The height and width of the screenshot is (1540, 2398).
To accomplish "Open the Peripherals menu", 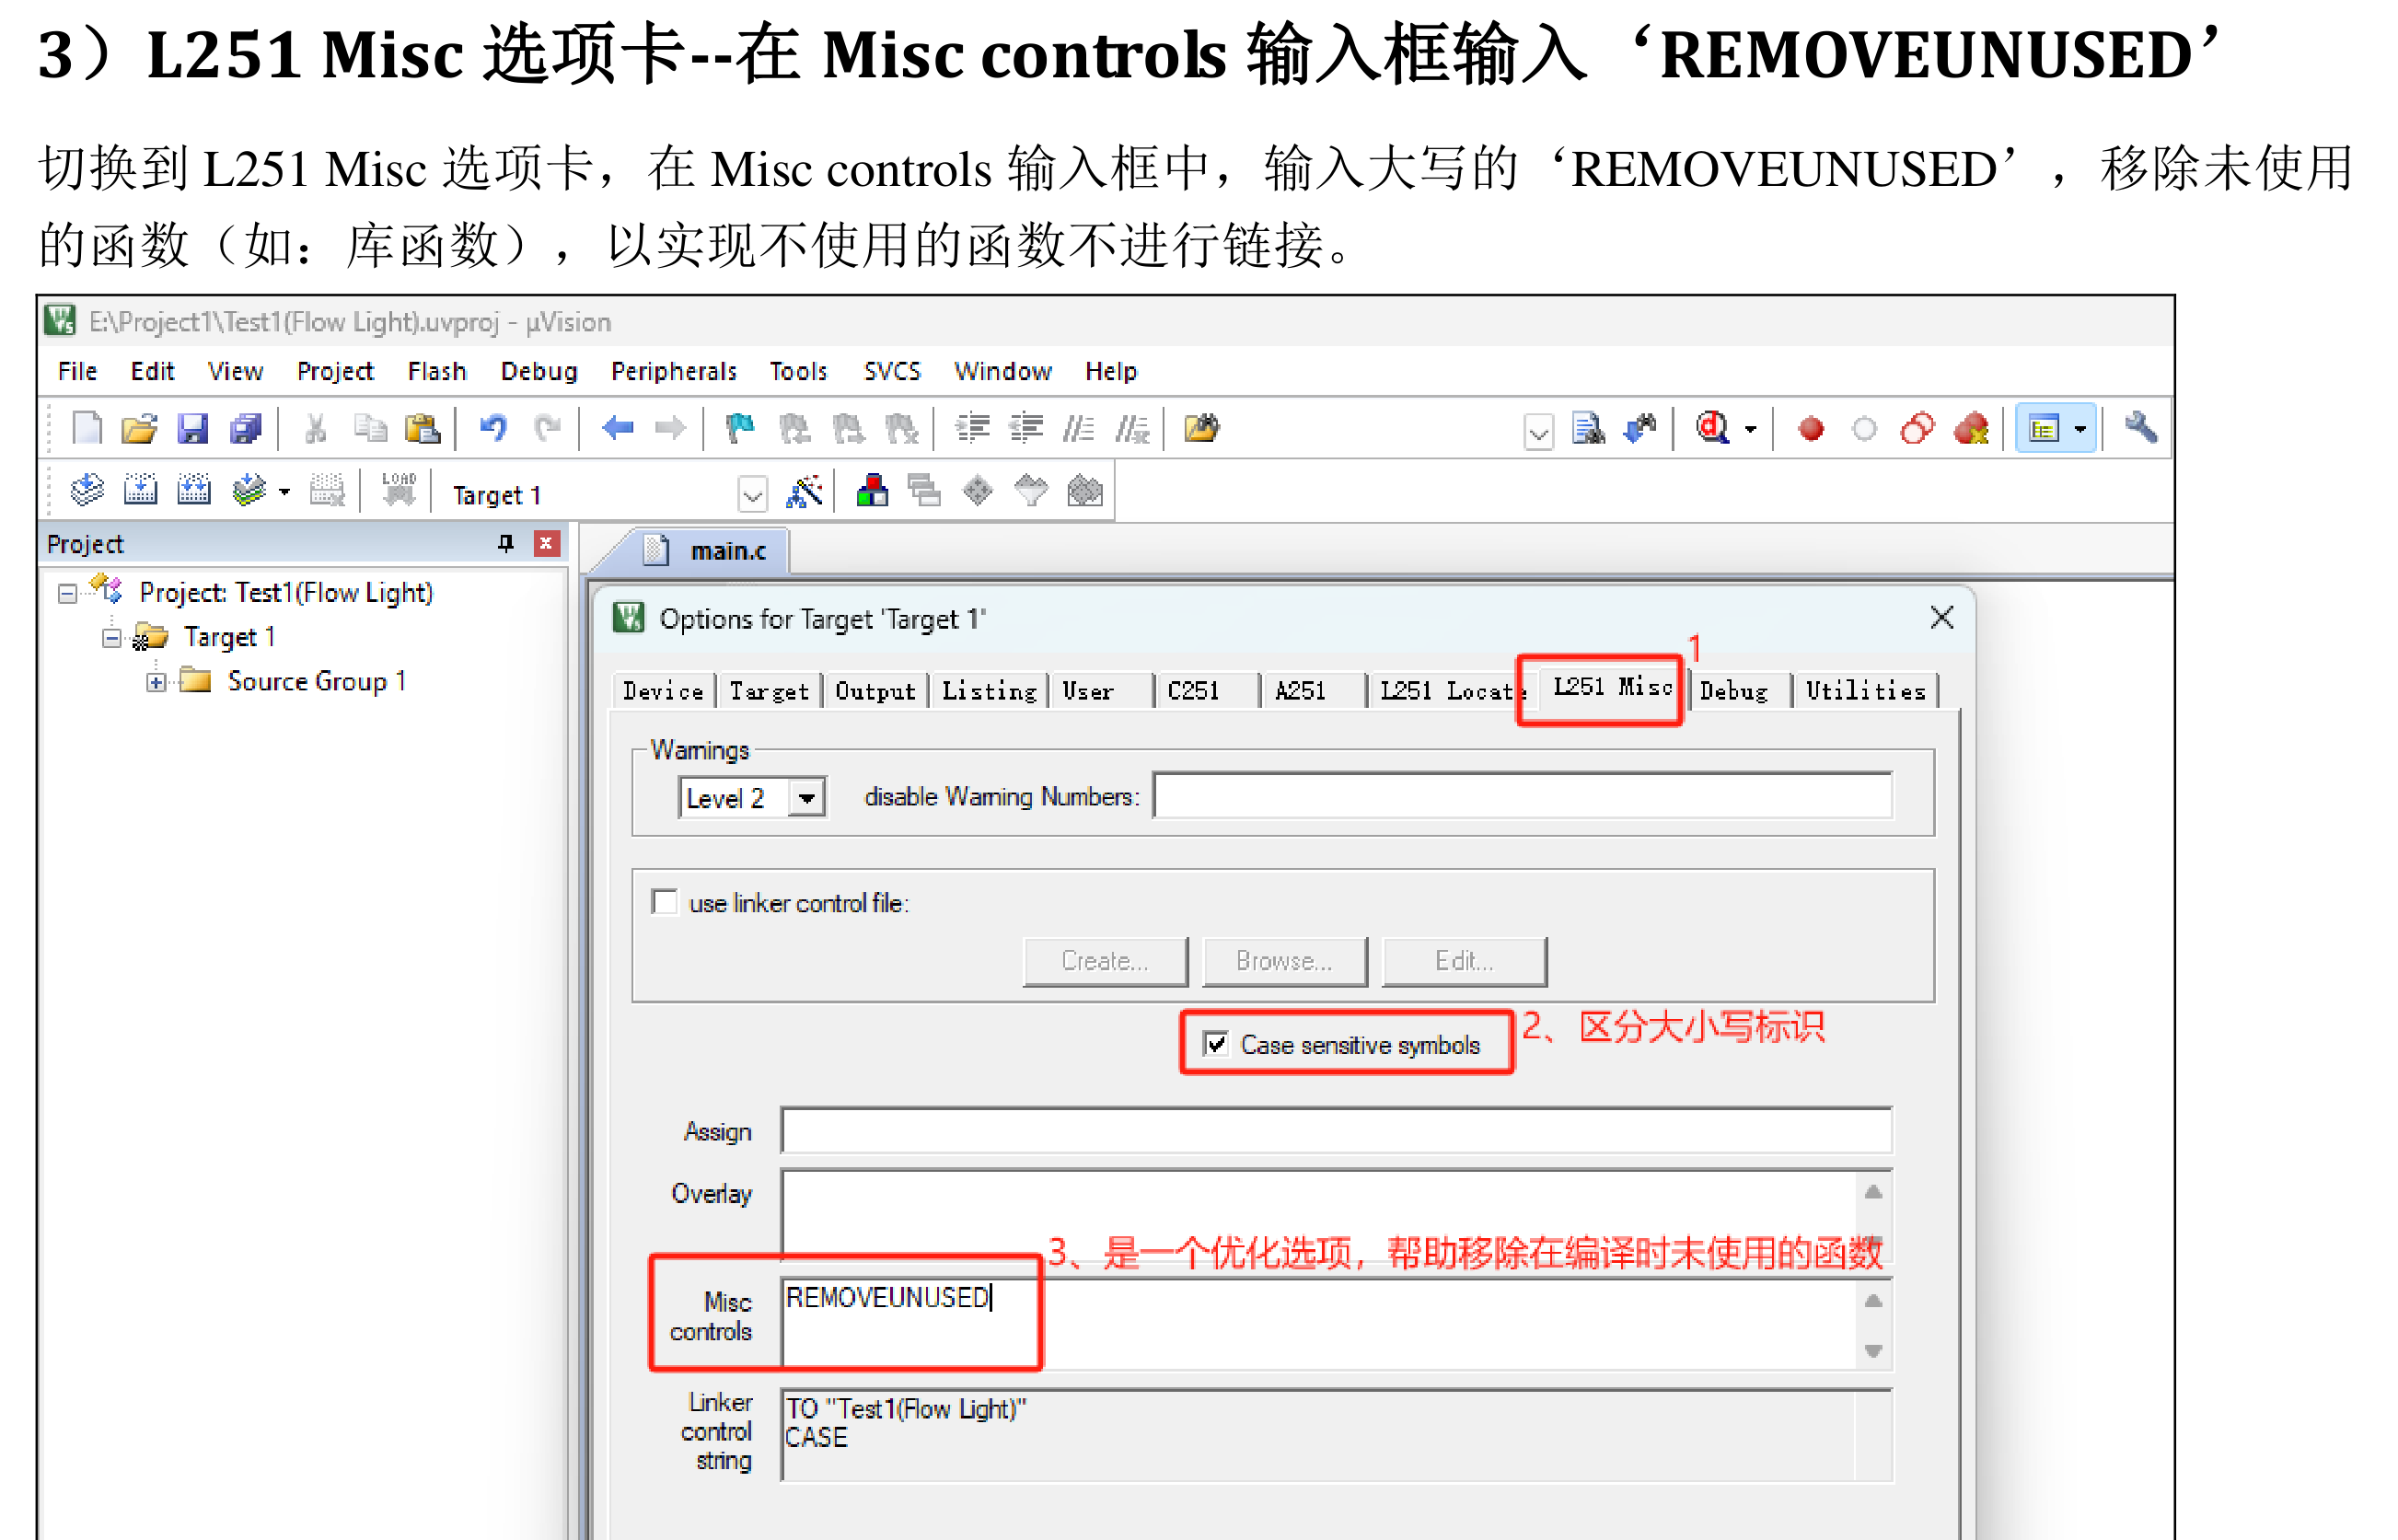I will tap(673, 371).
